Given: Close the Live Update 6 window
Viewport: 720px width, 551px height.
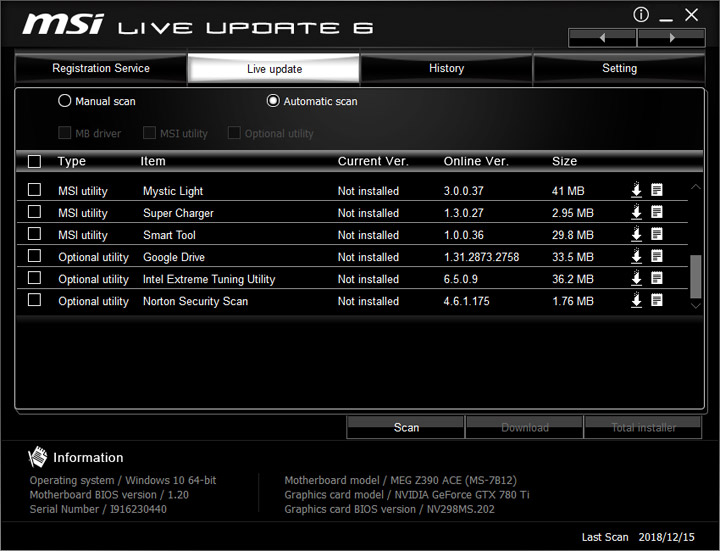Looking at the screenshot, I should tap(692, 15).
